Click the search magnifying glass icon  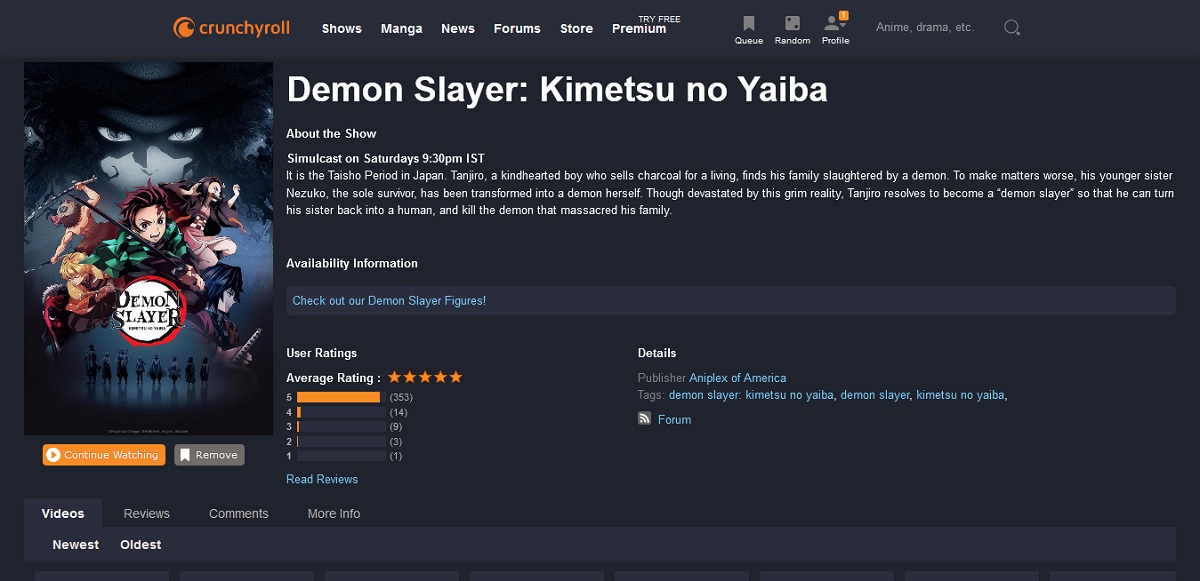coord(1011,27)
